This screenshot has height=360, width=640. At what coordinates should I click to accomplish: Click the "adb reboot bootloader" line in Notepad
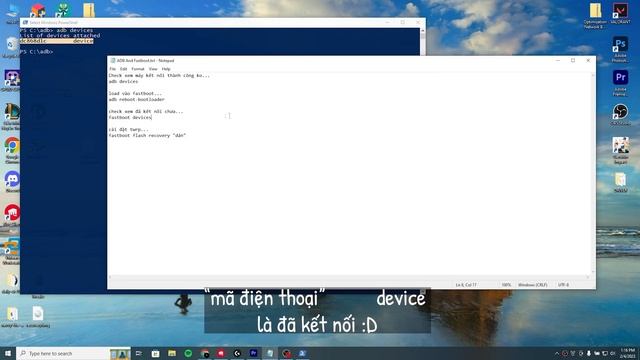coord(137,100)
